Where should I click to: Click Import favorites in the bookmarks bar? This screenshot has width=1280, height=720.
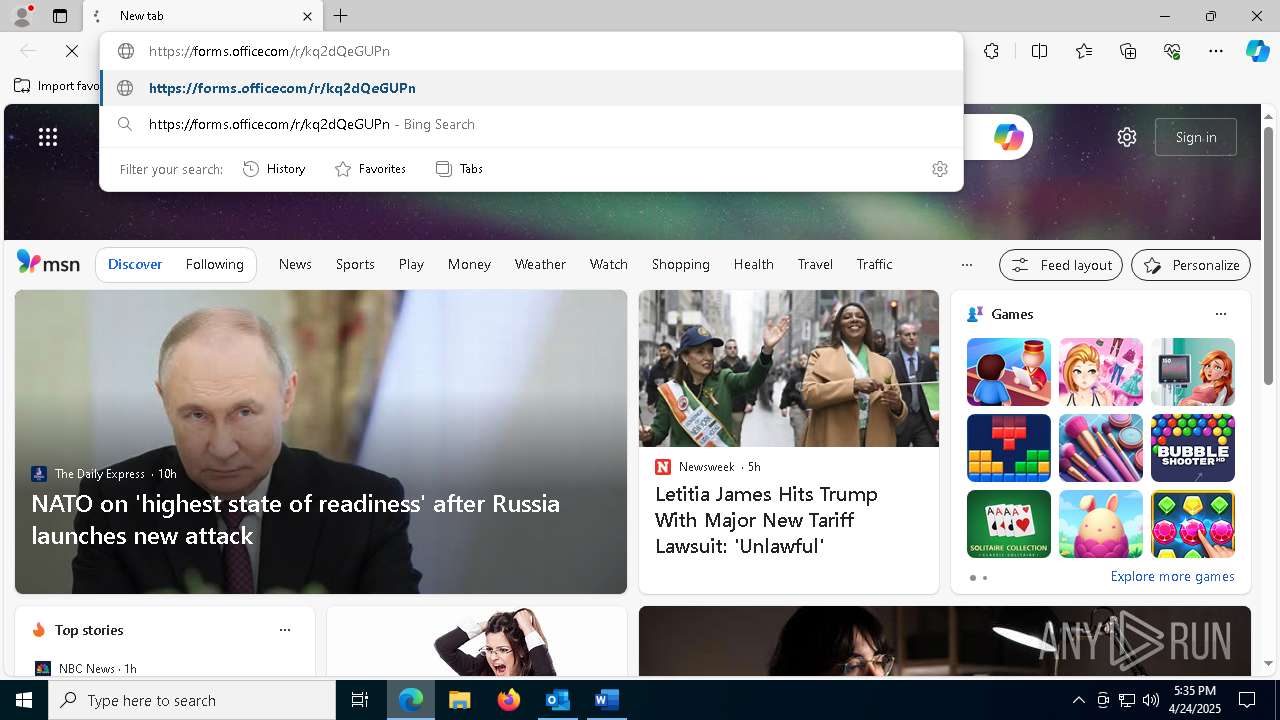click(x=57, y=86)
